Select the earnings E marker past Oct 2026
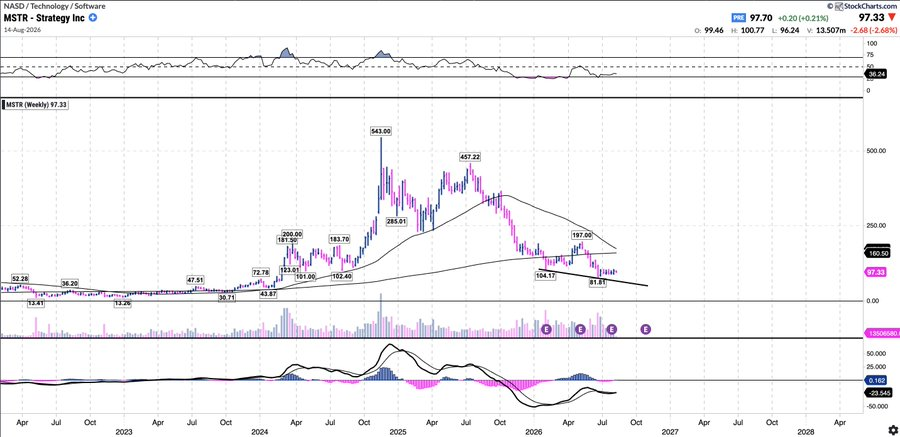This screenshot has height=437, width=900. [x=646, y=329]
